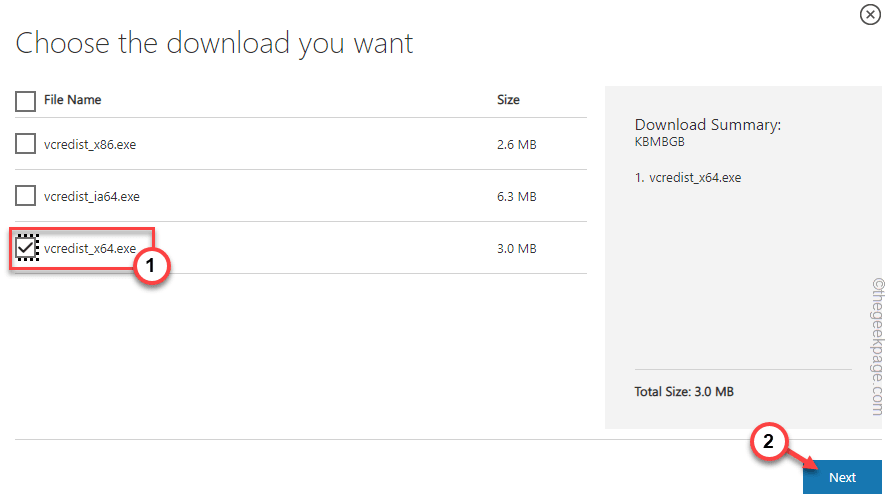Click the 3.0 MB size in file list
Viewport: 894px width, 504px height.
(x=517, y=249)
